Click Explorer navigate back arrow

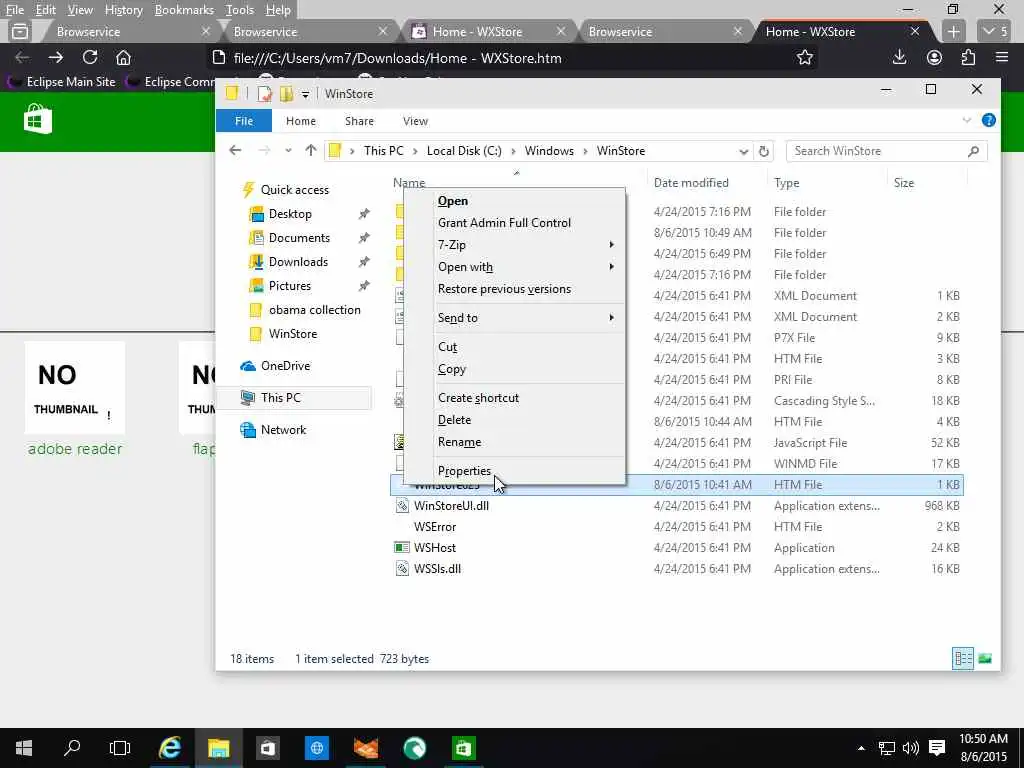point(235,151)
